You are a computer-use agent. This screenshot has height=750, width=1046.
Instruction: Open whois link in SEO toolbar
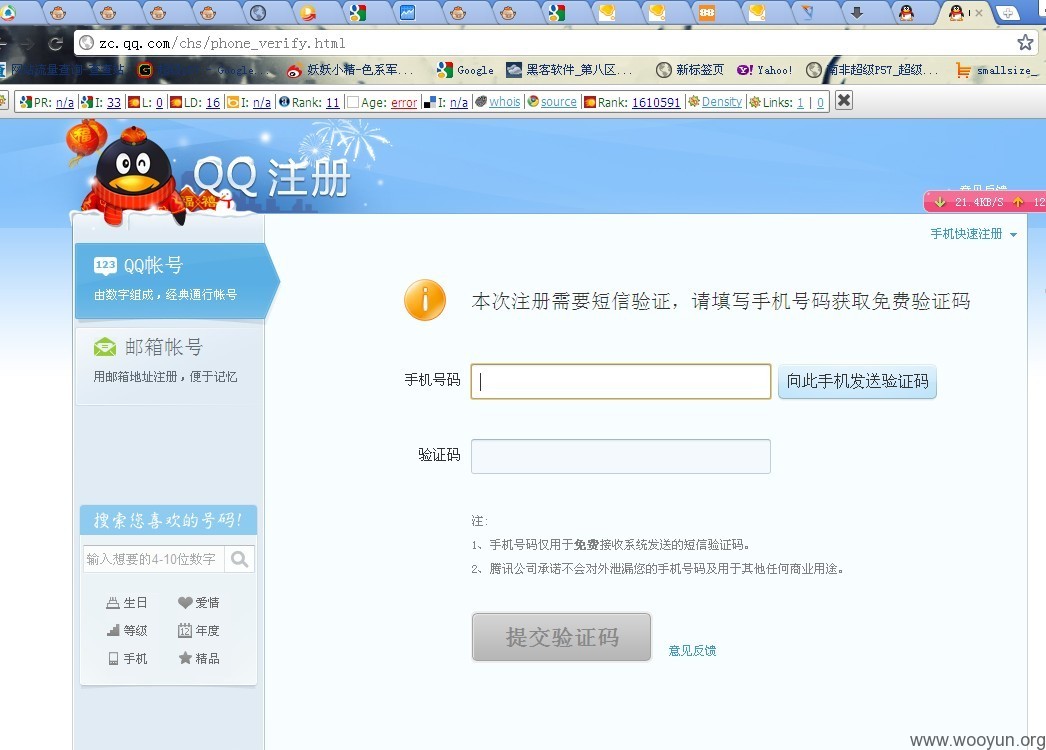point(504,101)
